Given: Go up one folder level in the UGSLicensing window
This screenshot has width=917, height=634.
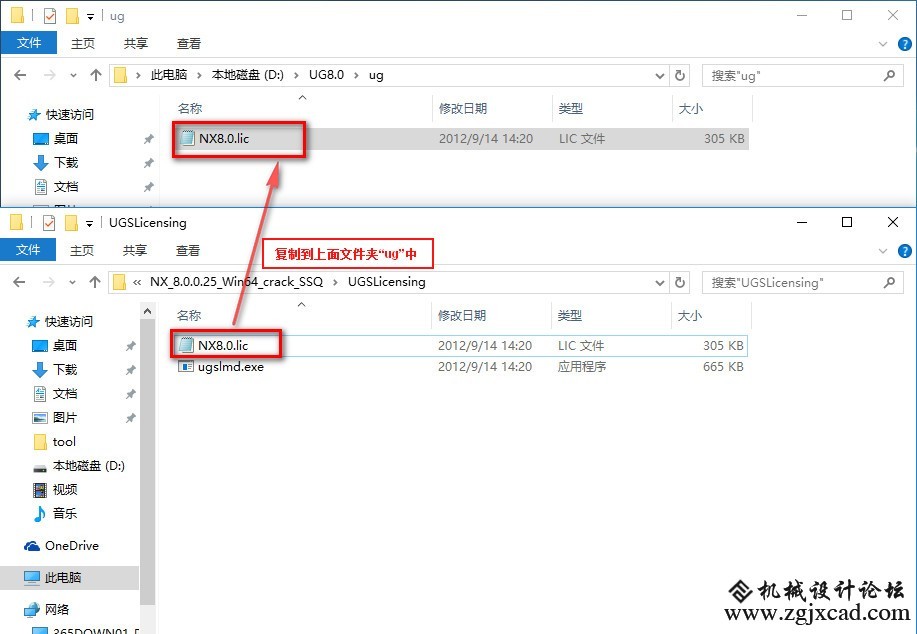Looking at the screenshot, I should point(95,282).
